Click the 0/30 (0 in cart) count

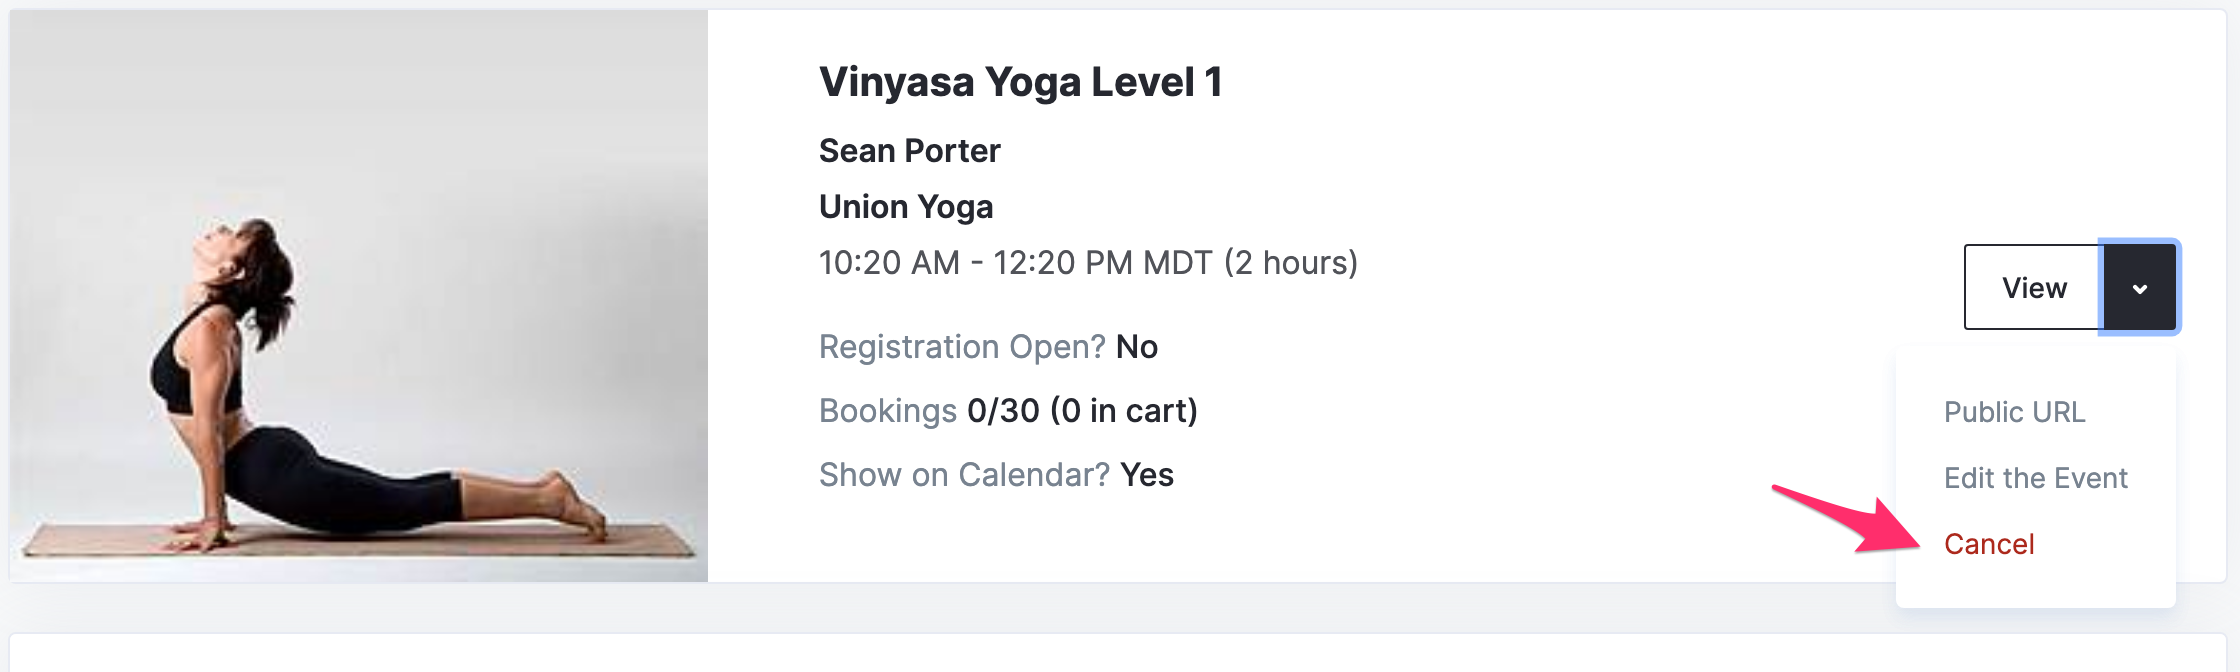(x=1082, y=411)
